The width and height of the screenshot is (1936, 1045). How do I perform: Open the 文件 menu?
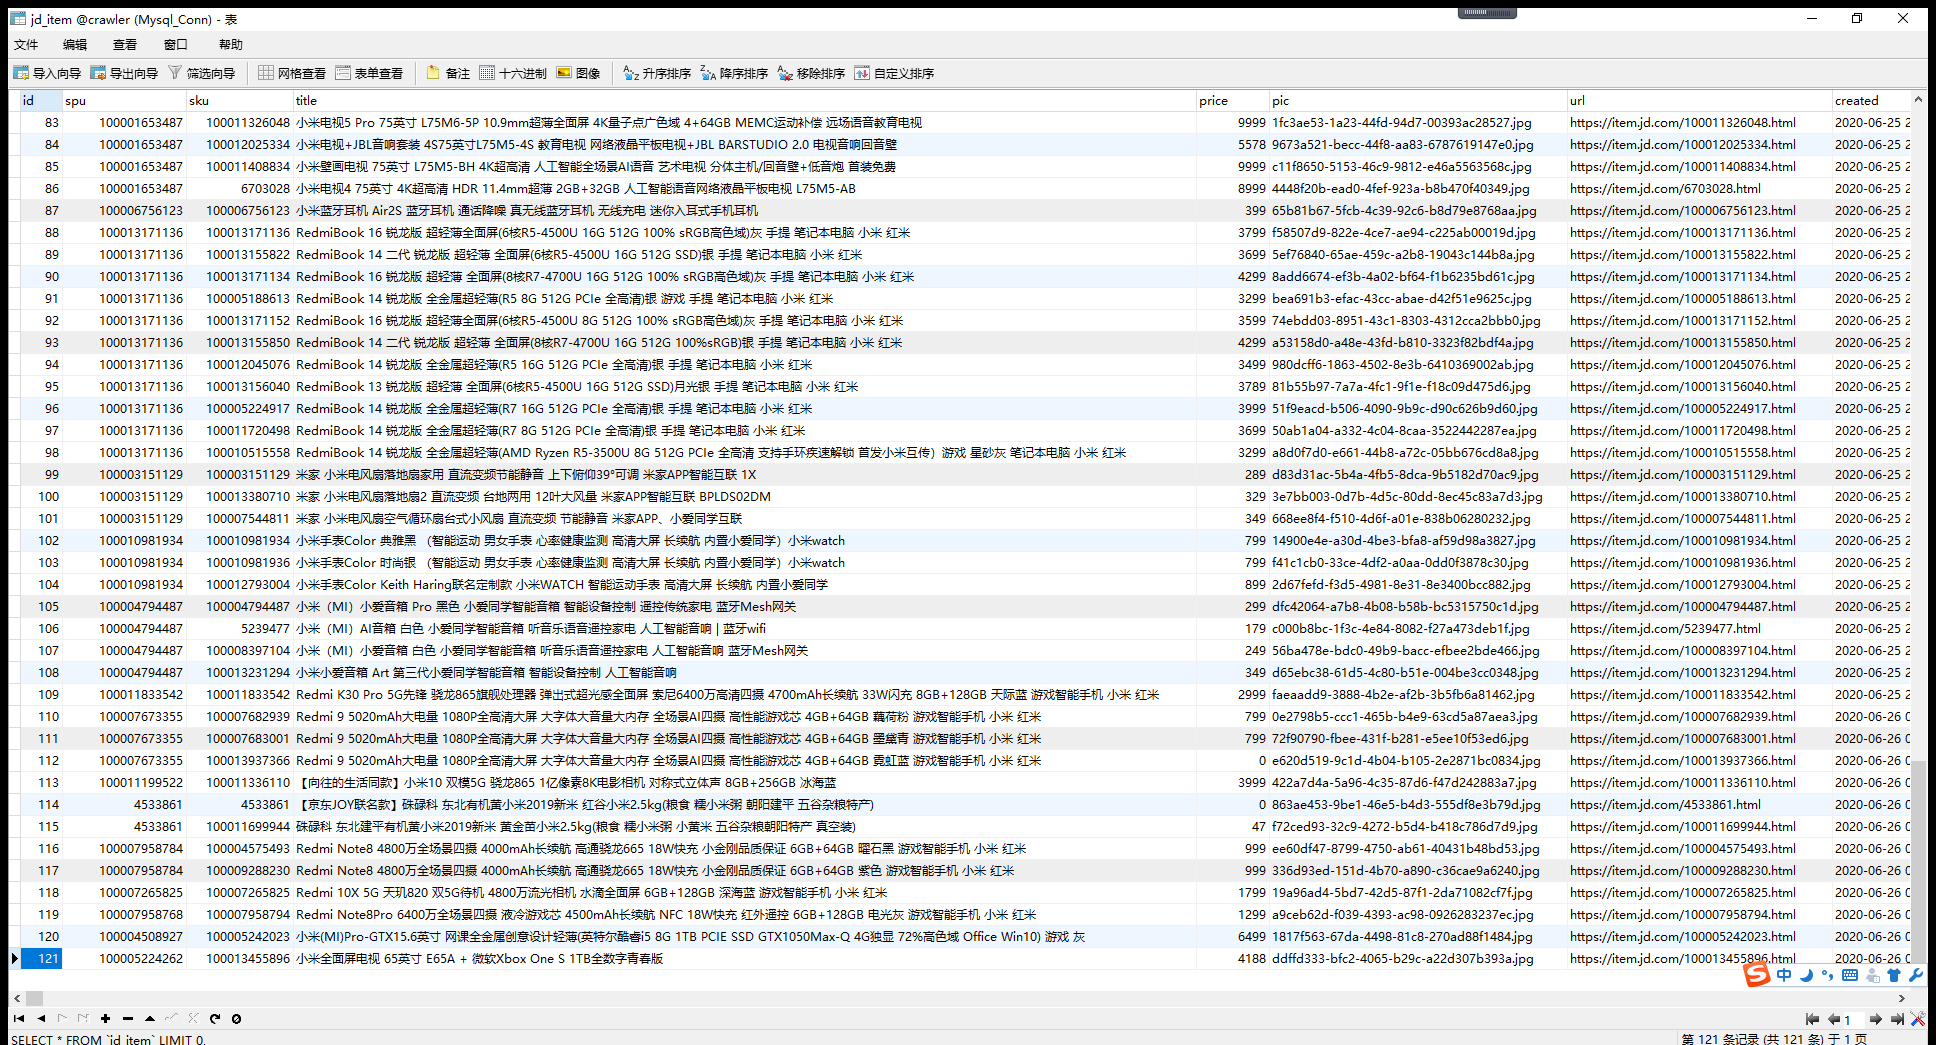(26, 44)
